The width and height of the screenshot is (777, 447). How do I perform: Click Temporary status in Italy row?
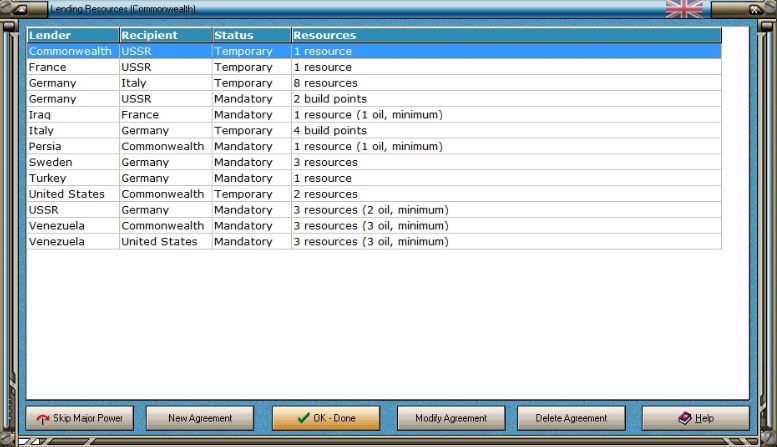(252, 130)
